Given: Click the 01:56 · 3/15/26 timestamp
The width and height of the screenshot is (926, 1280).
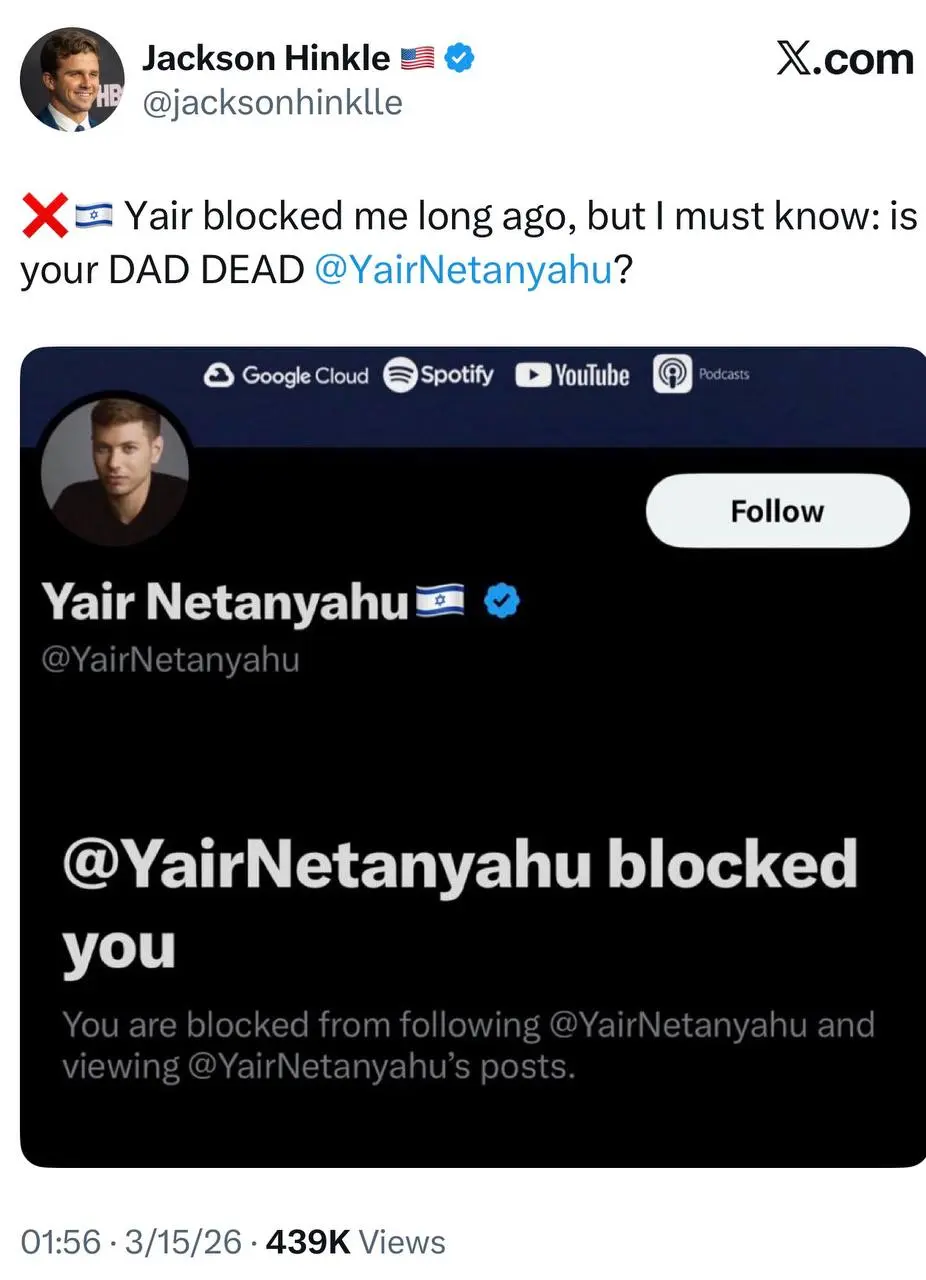Looking at the screenshot, I should pyautogui.click(x=131, y=1241).
